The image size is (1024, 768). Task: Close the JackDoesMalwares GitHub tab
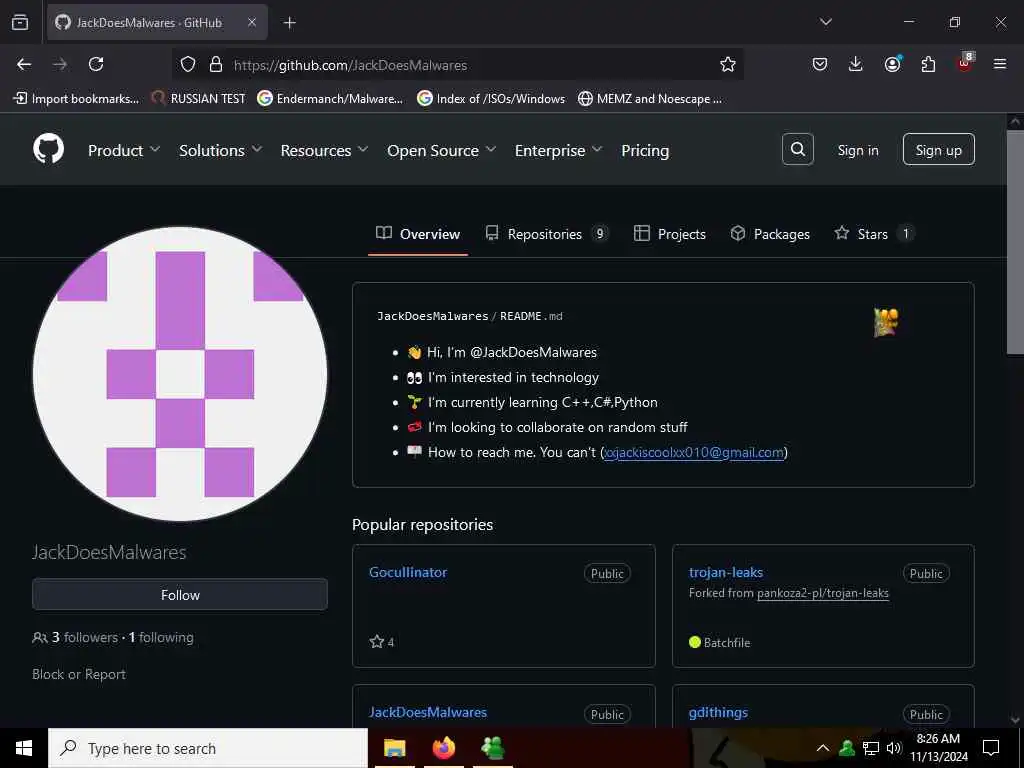click(x=252, y=22)
